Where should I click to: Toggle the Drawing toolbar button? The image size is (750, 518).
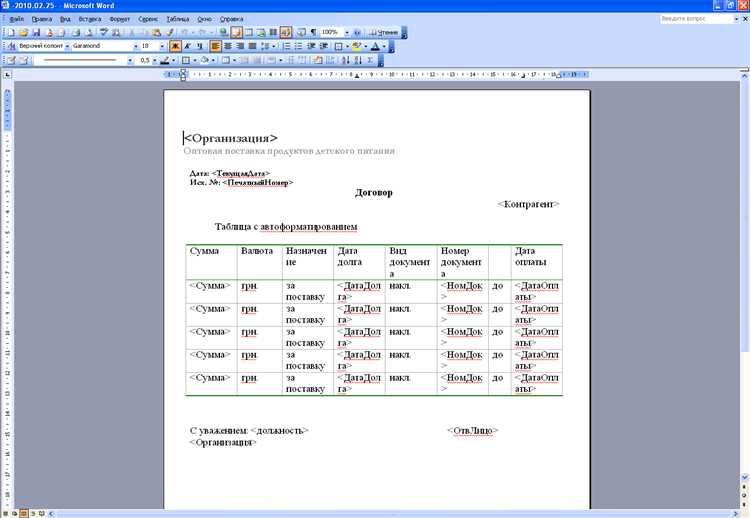(x=286, y=33)
